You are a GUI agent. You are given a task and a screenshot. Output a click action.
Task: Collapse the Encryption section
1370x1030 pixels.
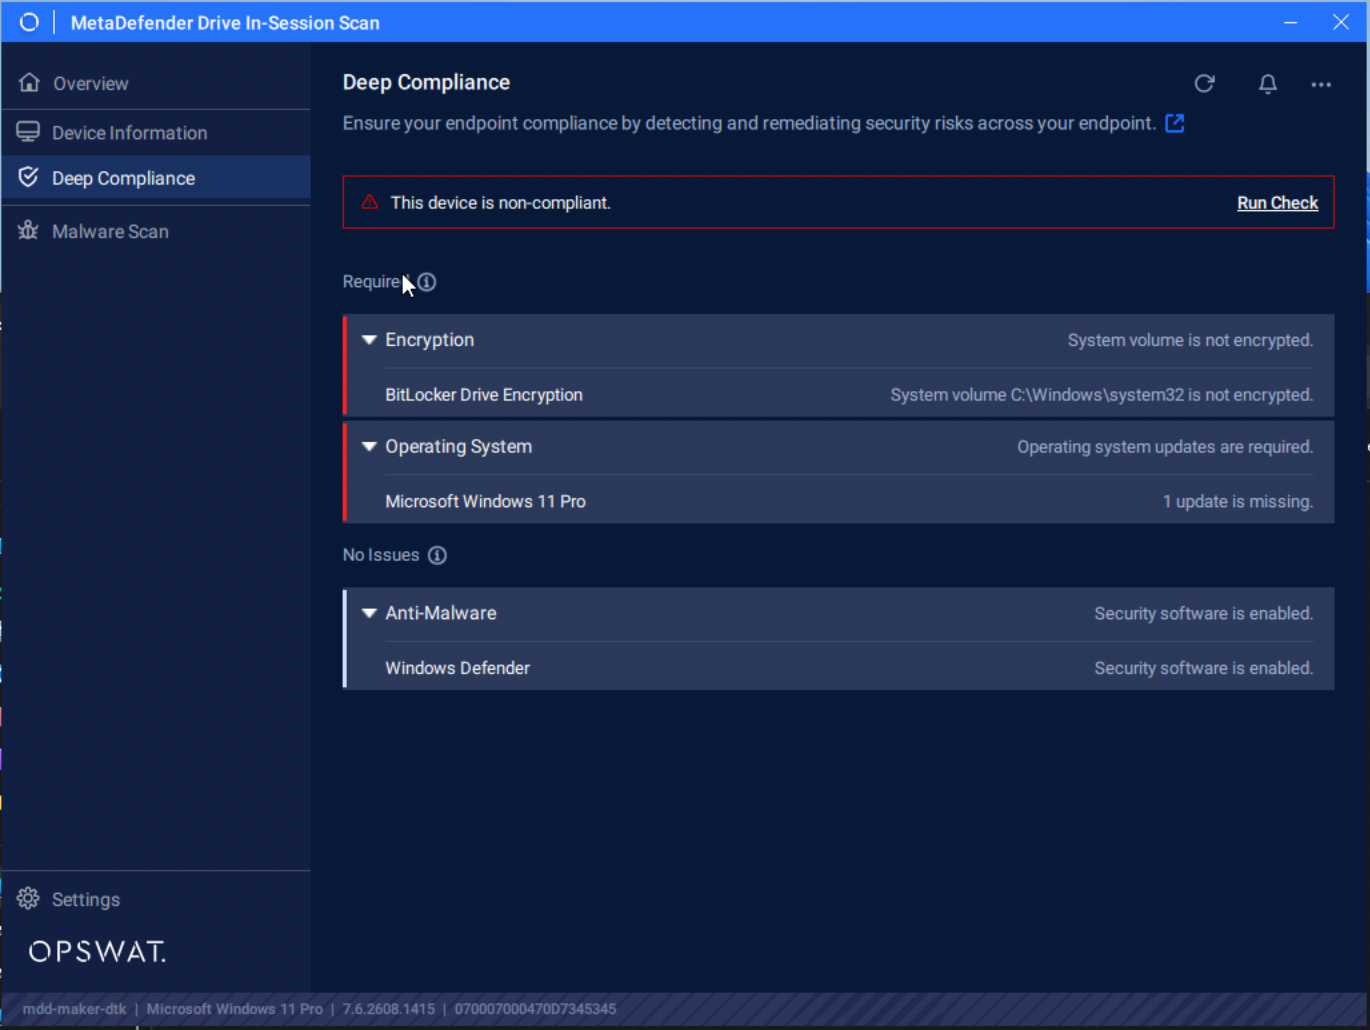[369, 340]
